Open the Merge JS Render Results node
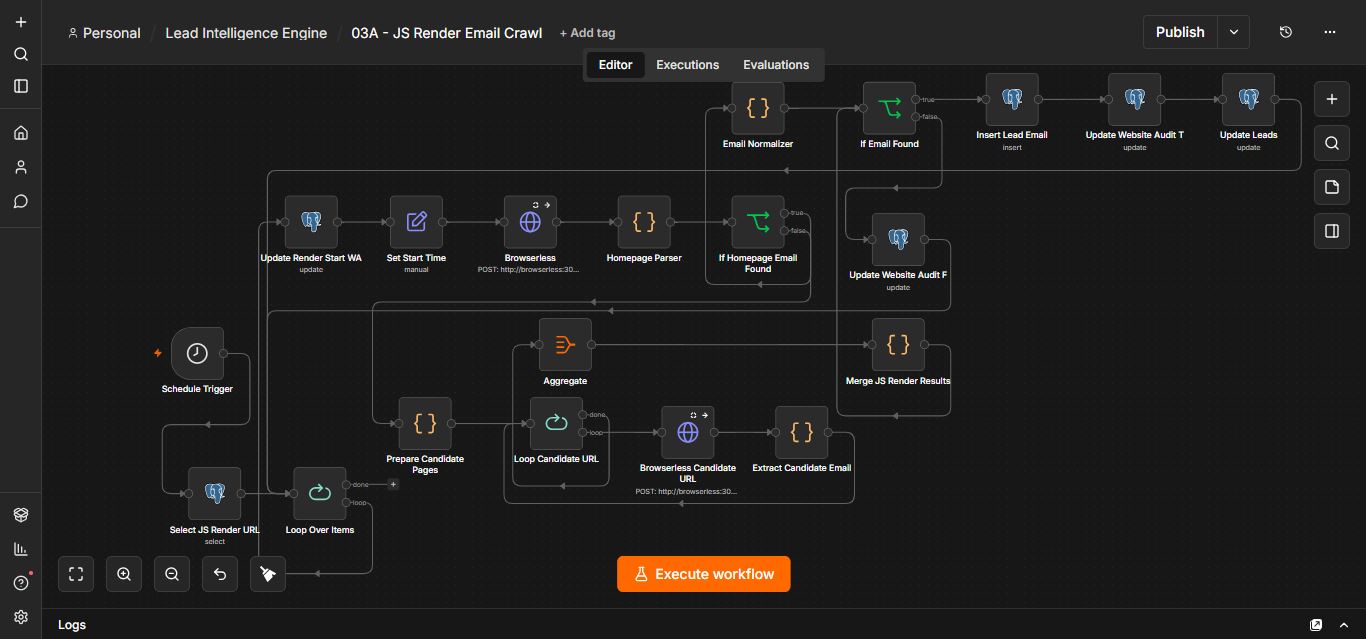The height and width of the screenshot is (639, 1366). point(898,345)
